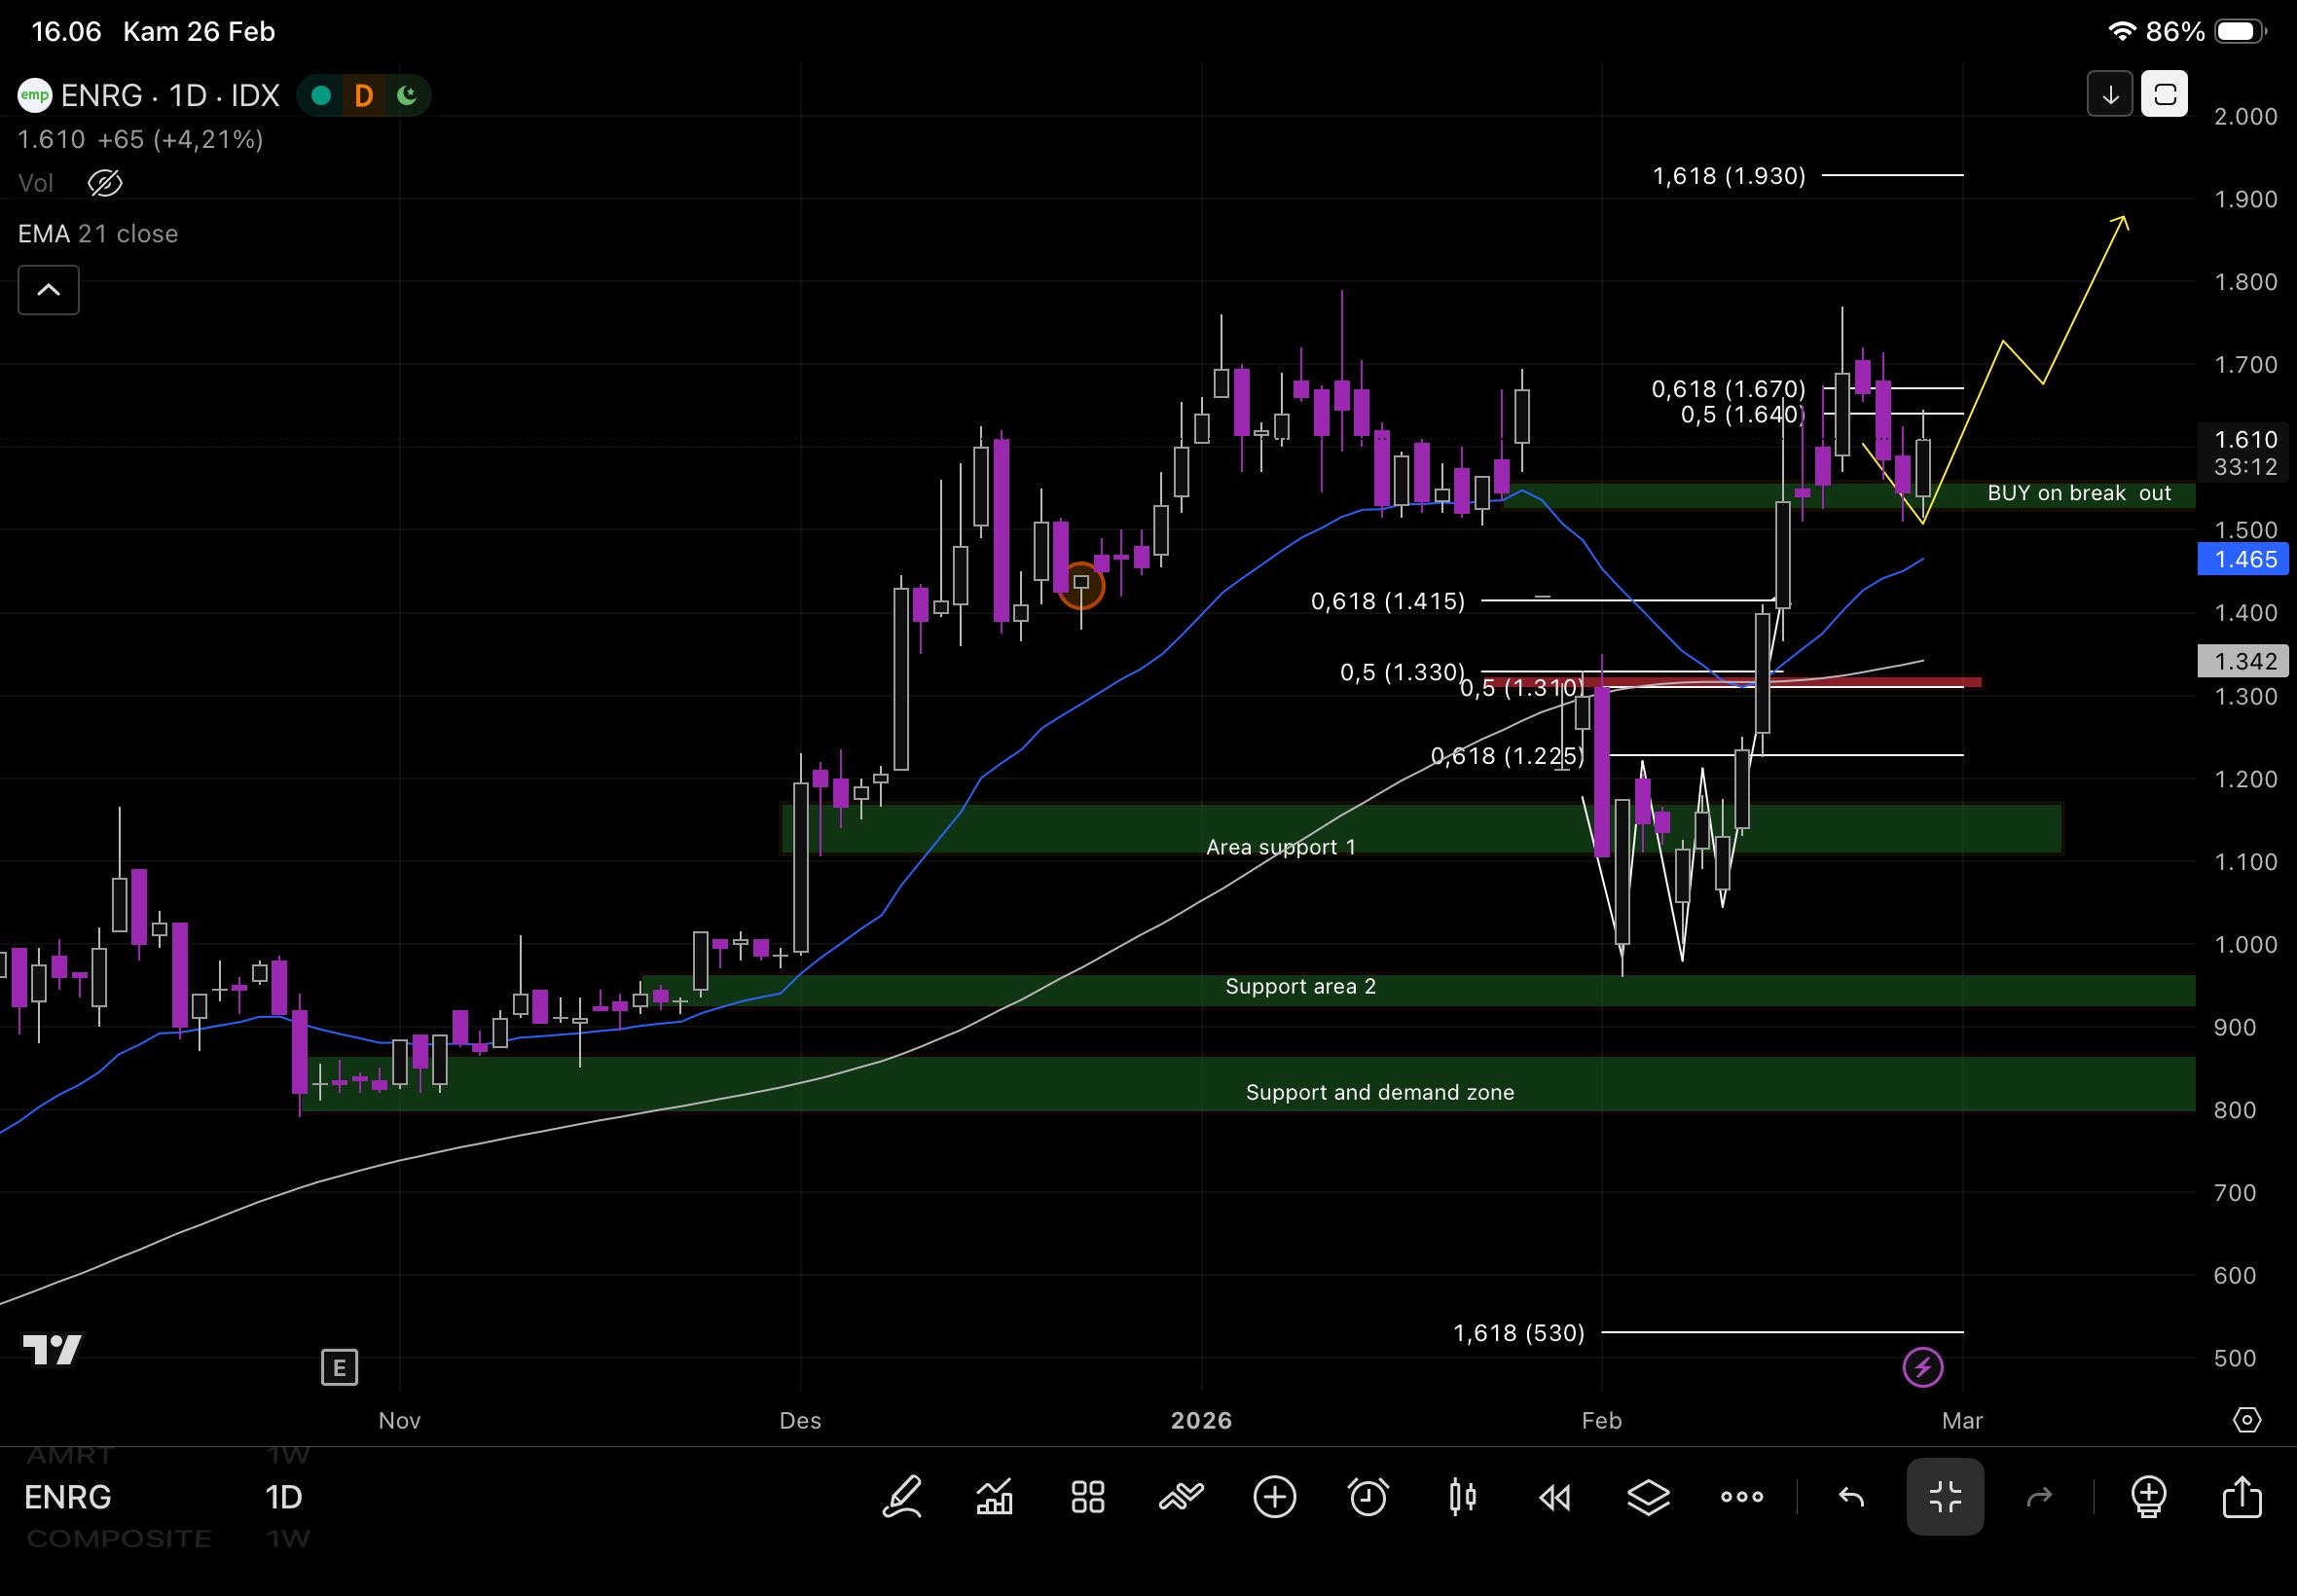Click the EMA 21 close legend
Viewport: 2297px width, 1596px height.
tap(98, 234)
